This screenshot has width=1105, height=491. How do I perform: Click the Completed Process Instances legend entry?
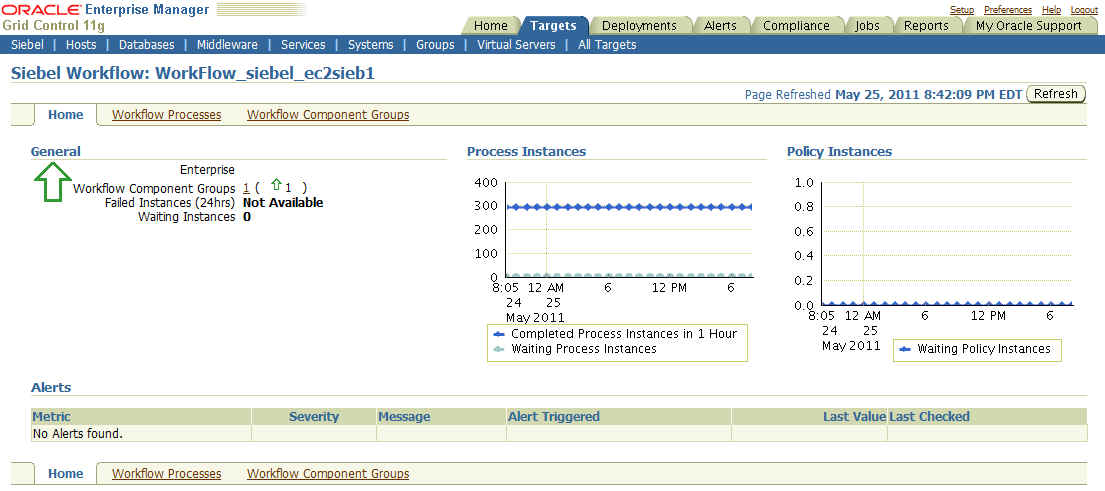[x=616, y=333]
